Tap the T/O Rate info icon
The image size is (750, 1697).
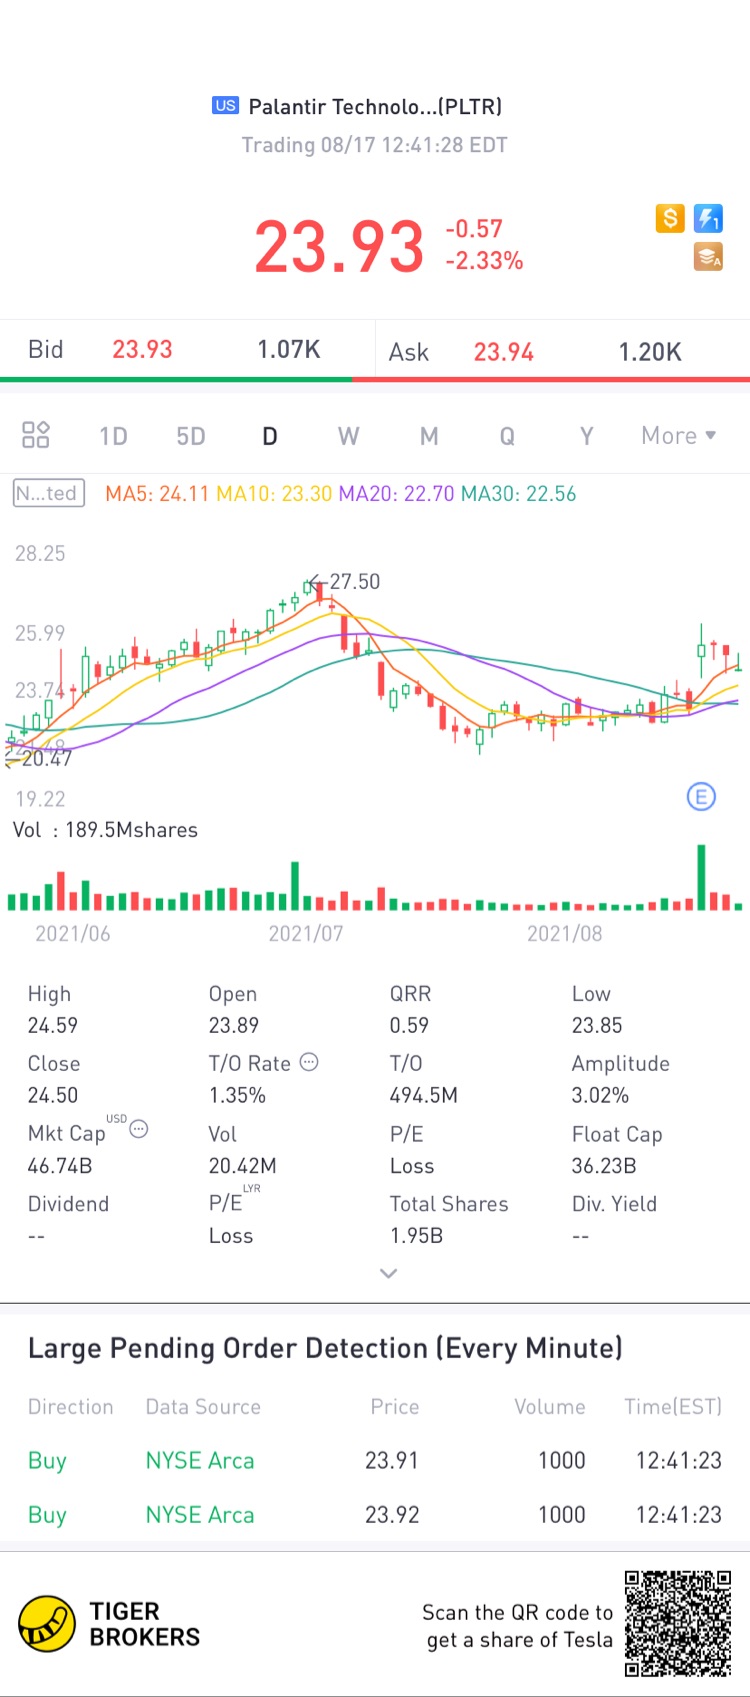tap(309, 1062)
